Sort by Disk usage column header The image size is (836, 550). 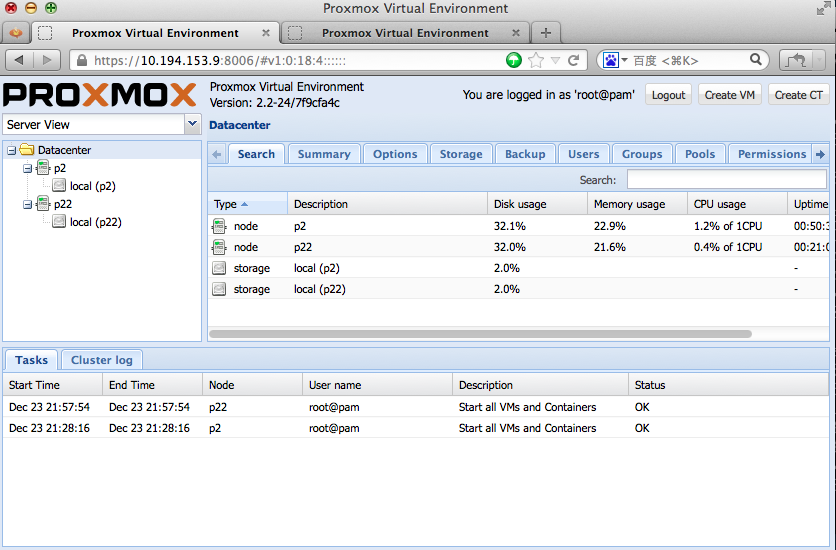pyautogui.click(x=537, y=204)
